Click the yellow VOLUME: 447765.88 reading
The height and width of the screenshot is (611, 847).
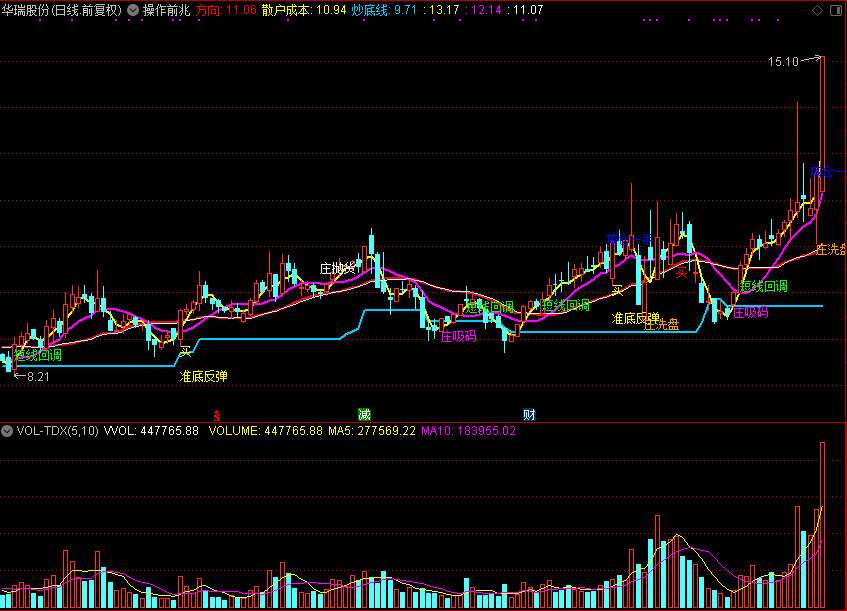pos(266,431)
